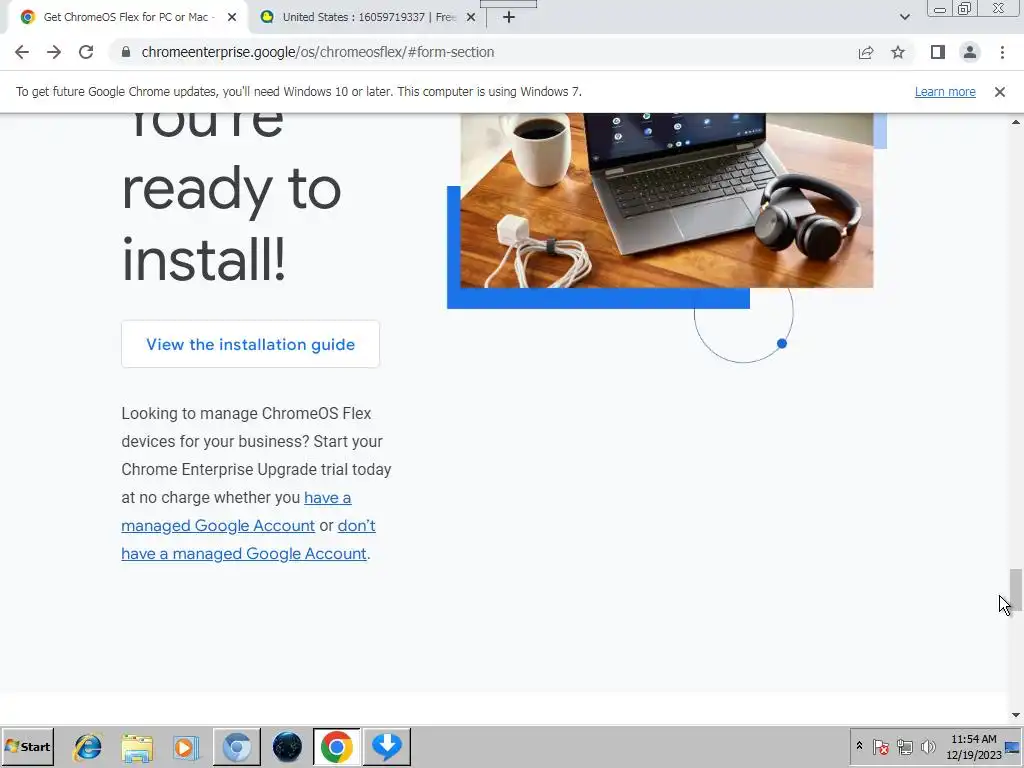
Task: Click the scrollbar down arrow
Action: click(x=1016, y=715)
